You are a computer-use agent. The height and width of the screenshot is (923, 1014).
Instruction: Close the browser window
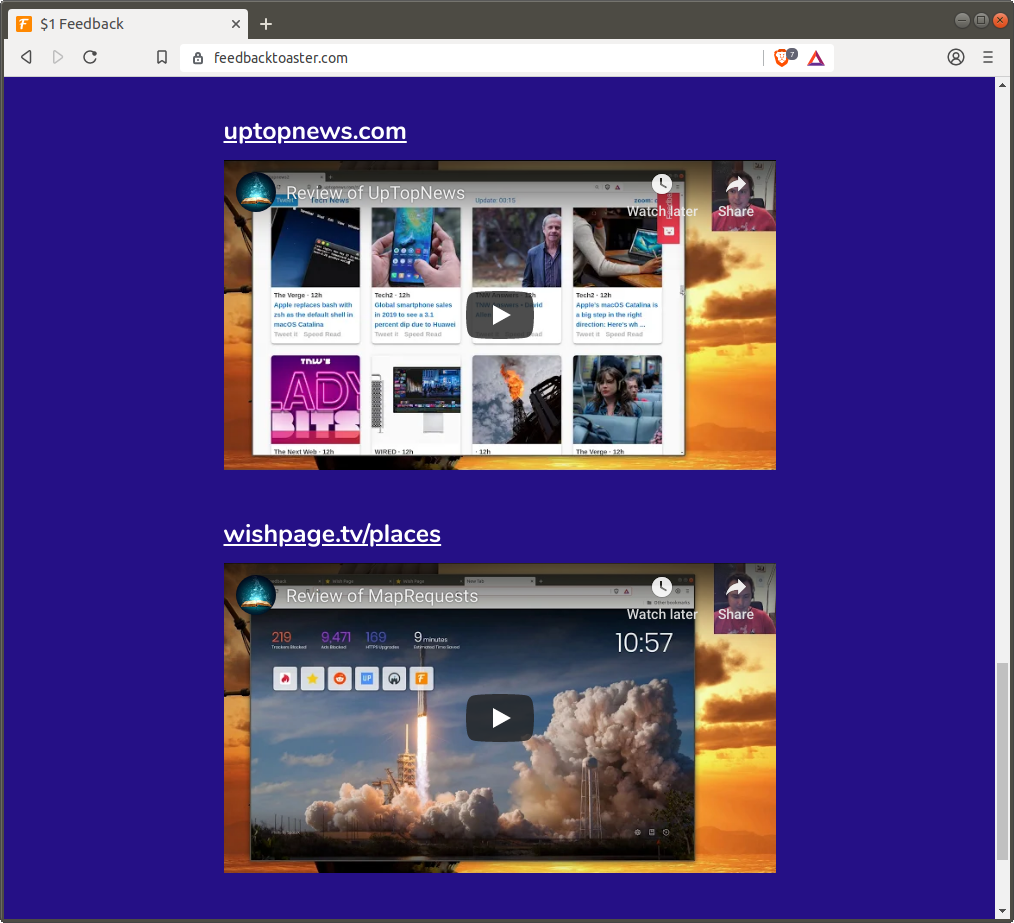point(1000,21)
